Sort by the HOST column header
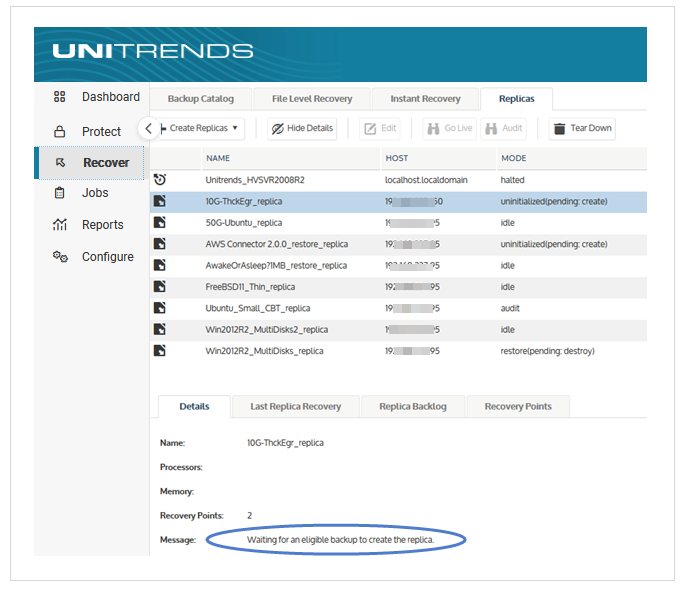 [x=439, y=158]
